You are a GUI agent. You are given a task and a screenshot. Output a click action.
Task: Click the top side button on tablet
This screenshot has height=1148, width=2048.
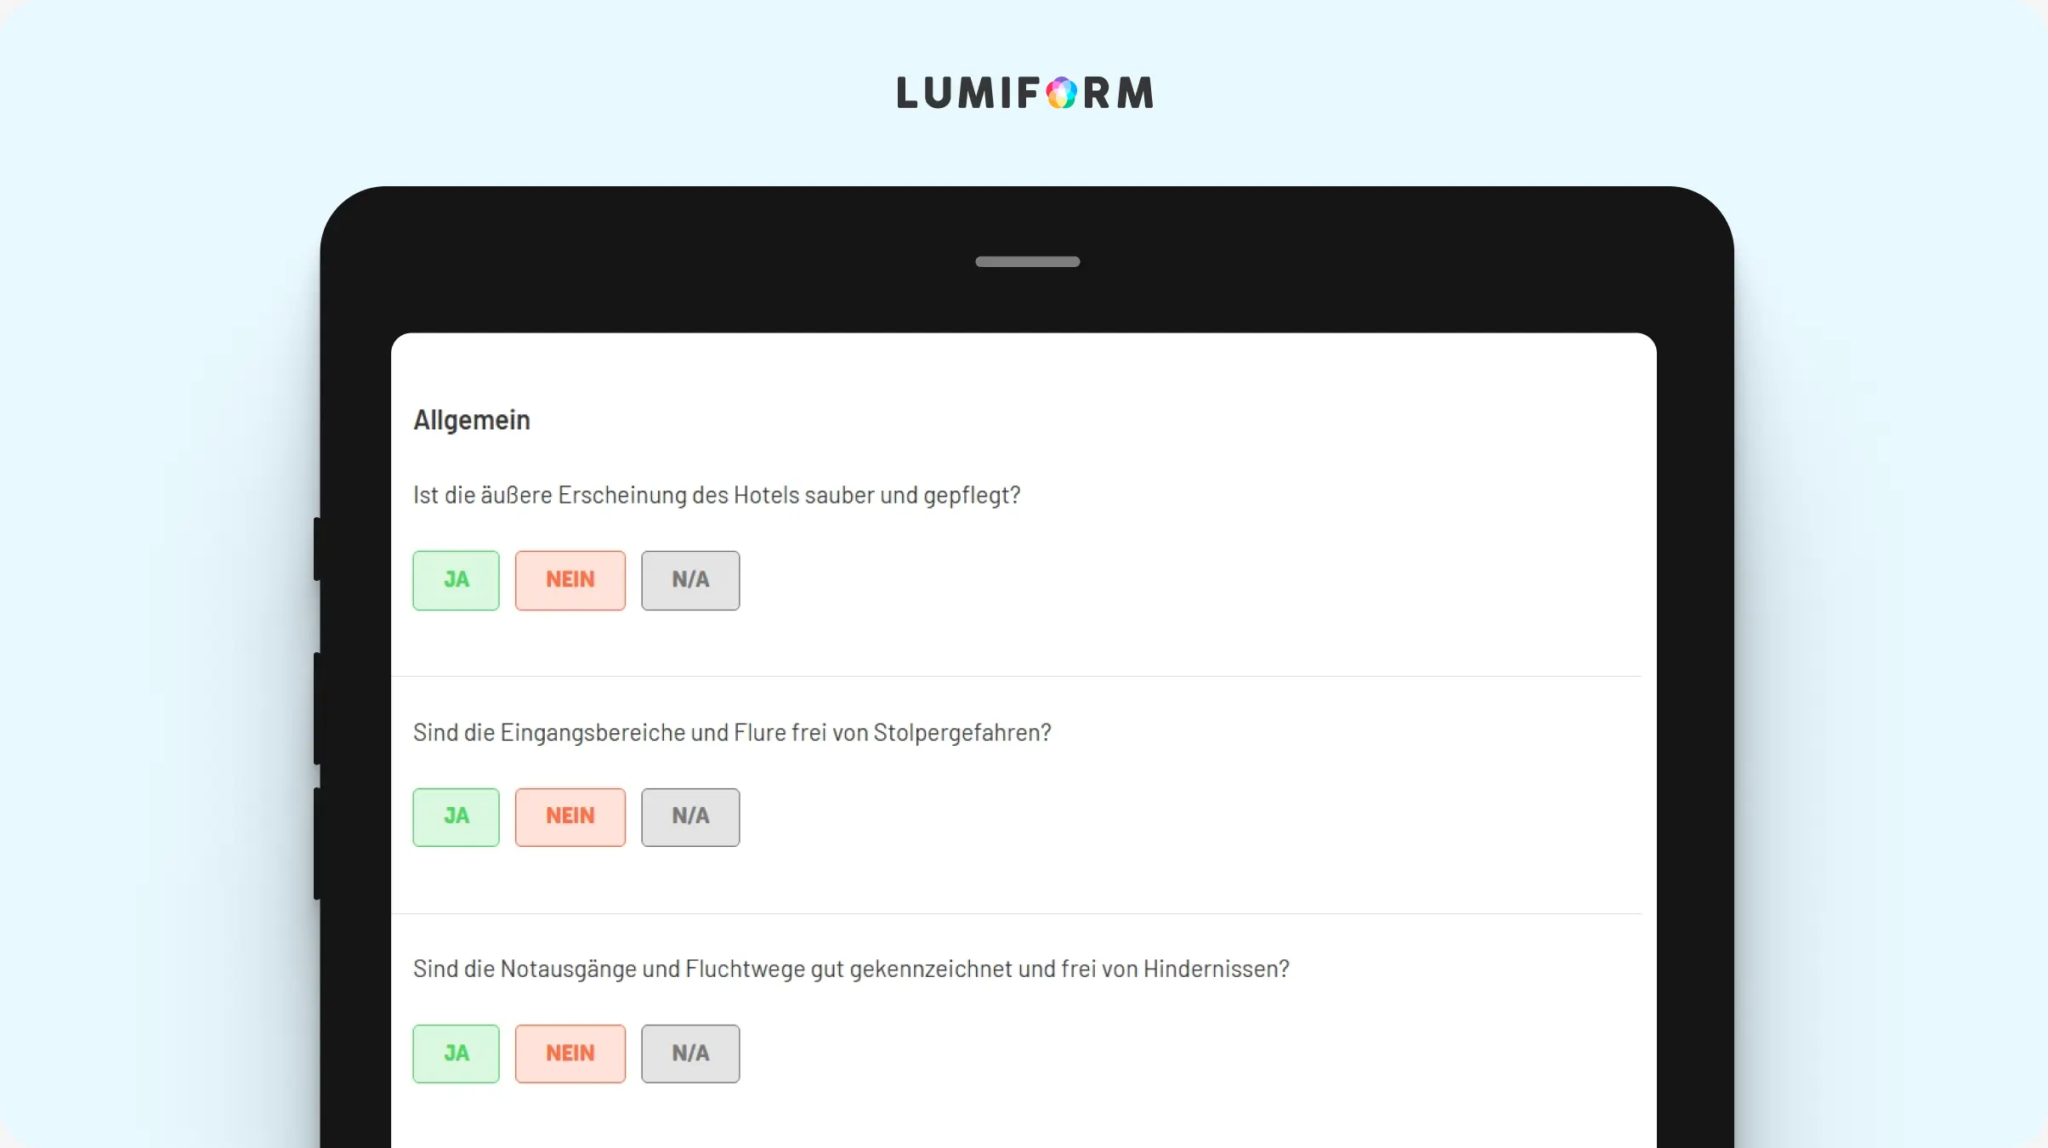317,549
